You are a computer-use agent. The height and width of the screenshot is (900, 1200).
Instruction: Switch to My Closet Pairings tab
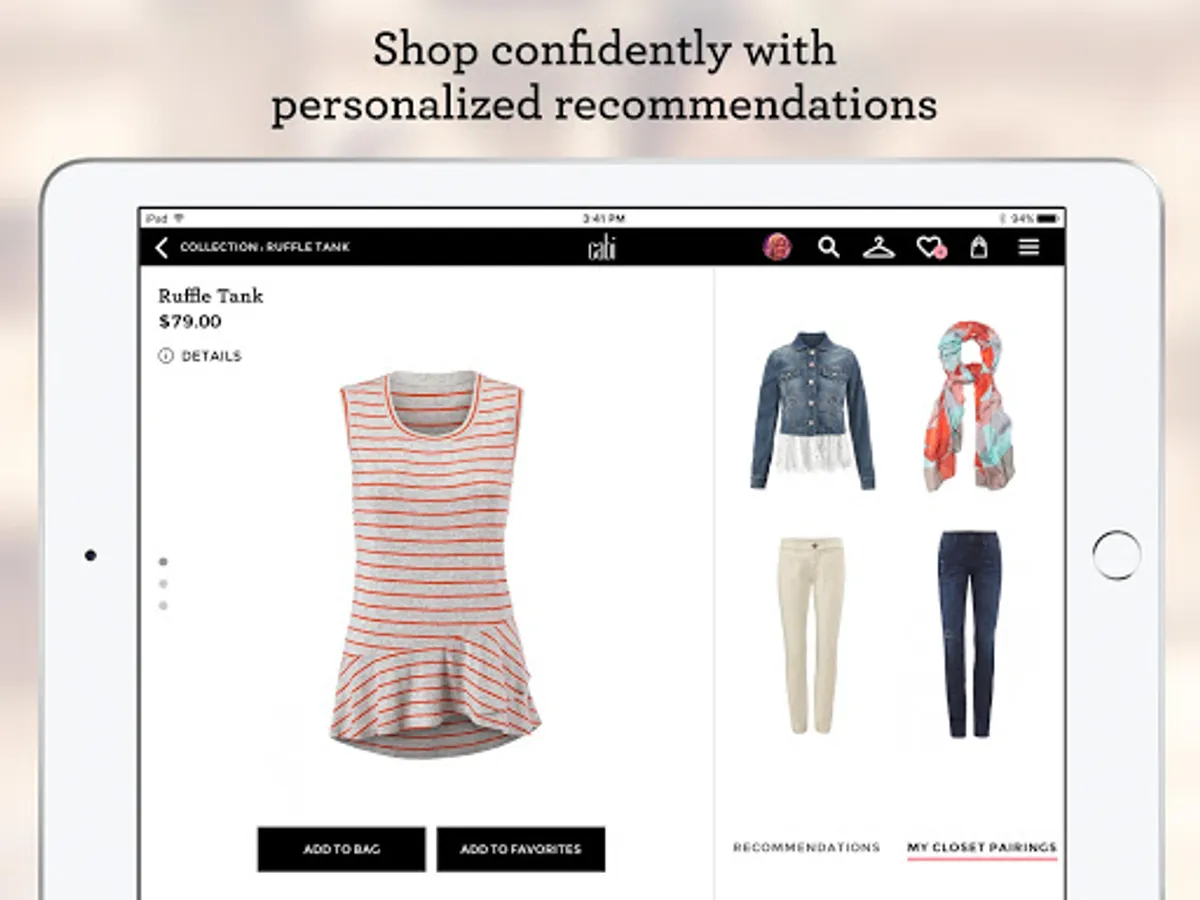(x=982, y=848)
